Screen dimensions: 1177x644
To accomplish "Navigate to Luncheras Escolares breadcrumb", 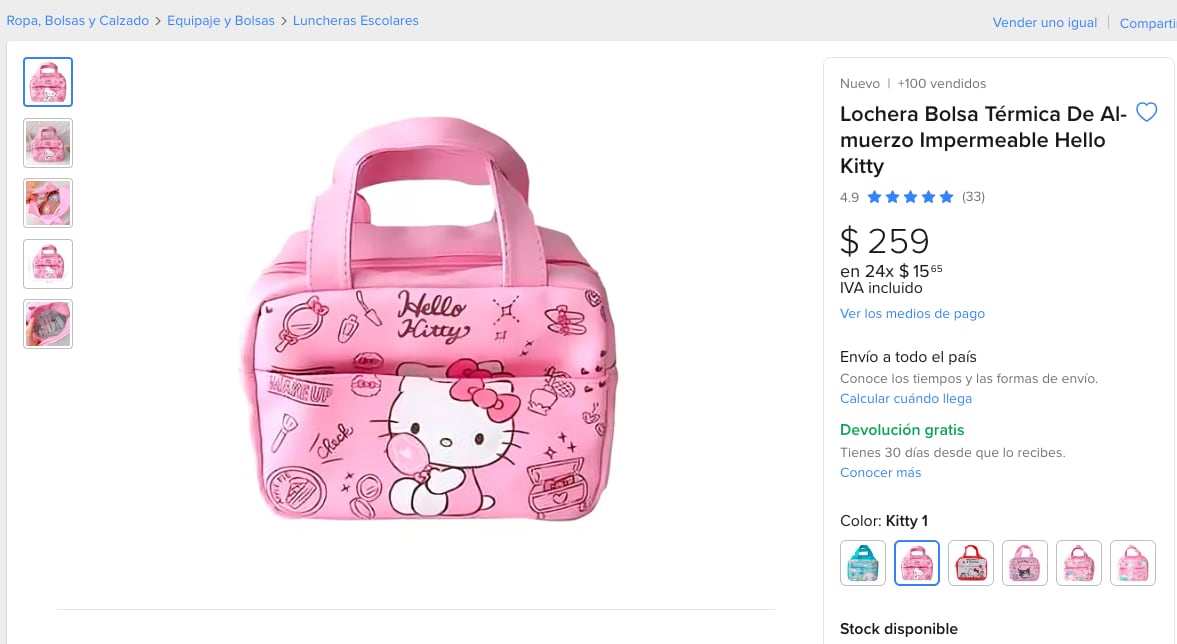I will [356, 21].
